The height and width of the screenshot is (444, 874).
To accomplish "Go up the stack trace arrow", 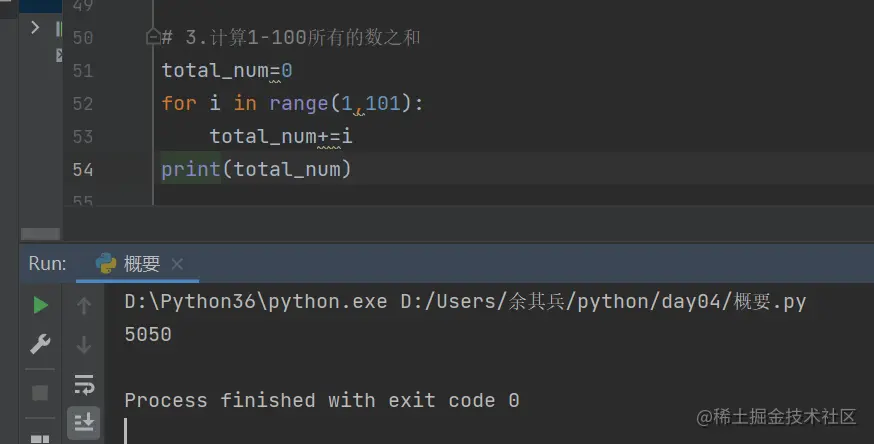I will tap(84, 306).
